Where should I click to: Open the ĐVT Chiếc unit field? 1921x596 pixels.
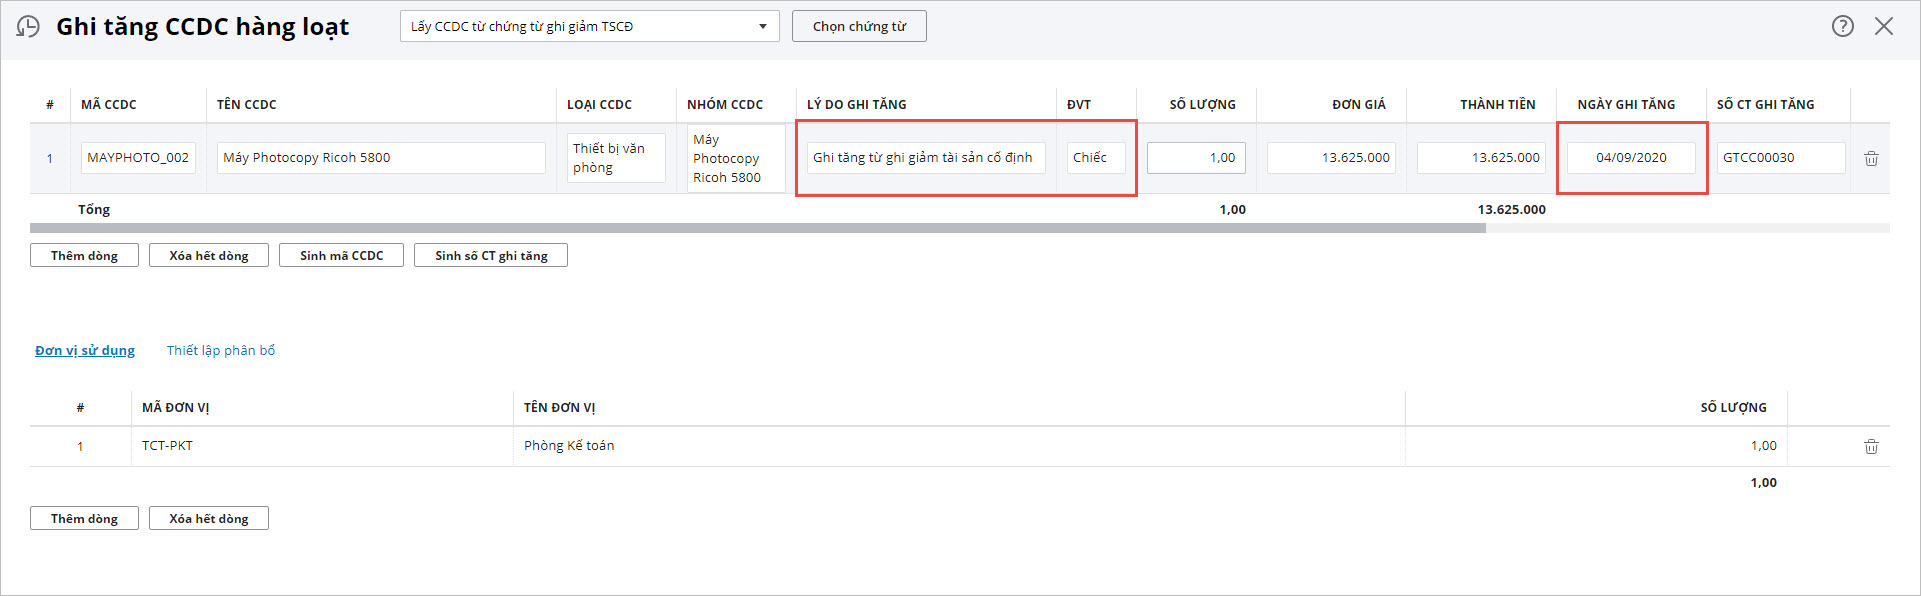point(1095,158)
